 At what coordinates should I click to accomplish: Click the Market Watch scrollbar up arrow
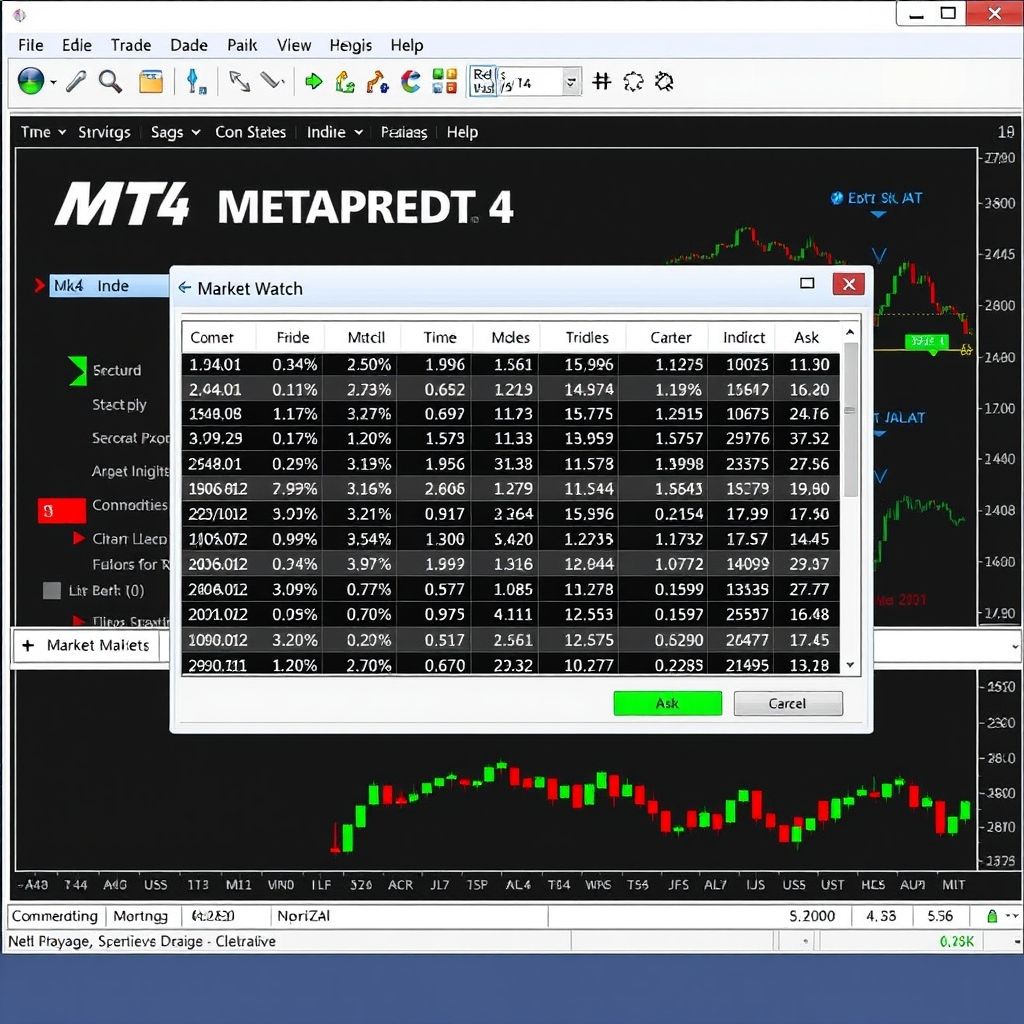(850, 332)
